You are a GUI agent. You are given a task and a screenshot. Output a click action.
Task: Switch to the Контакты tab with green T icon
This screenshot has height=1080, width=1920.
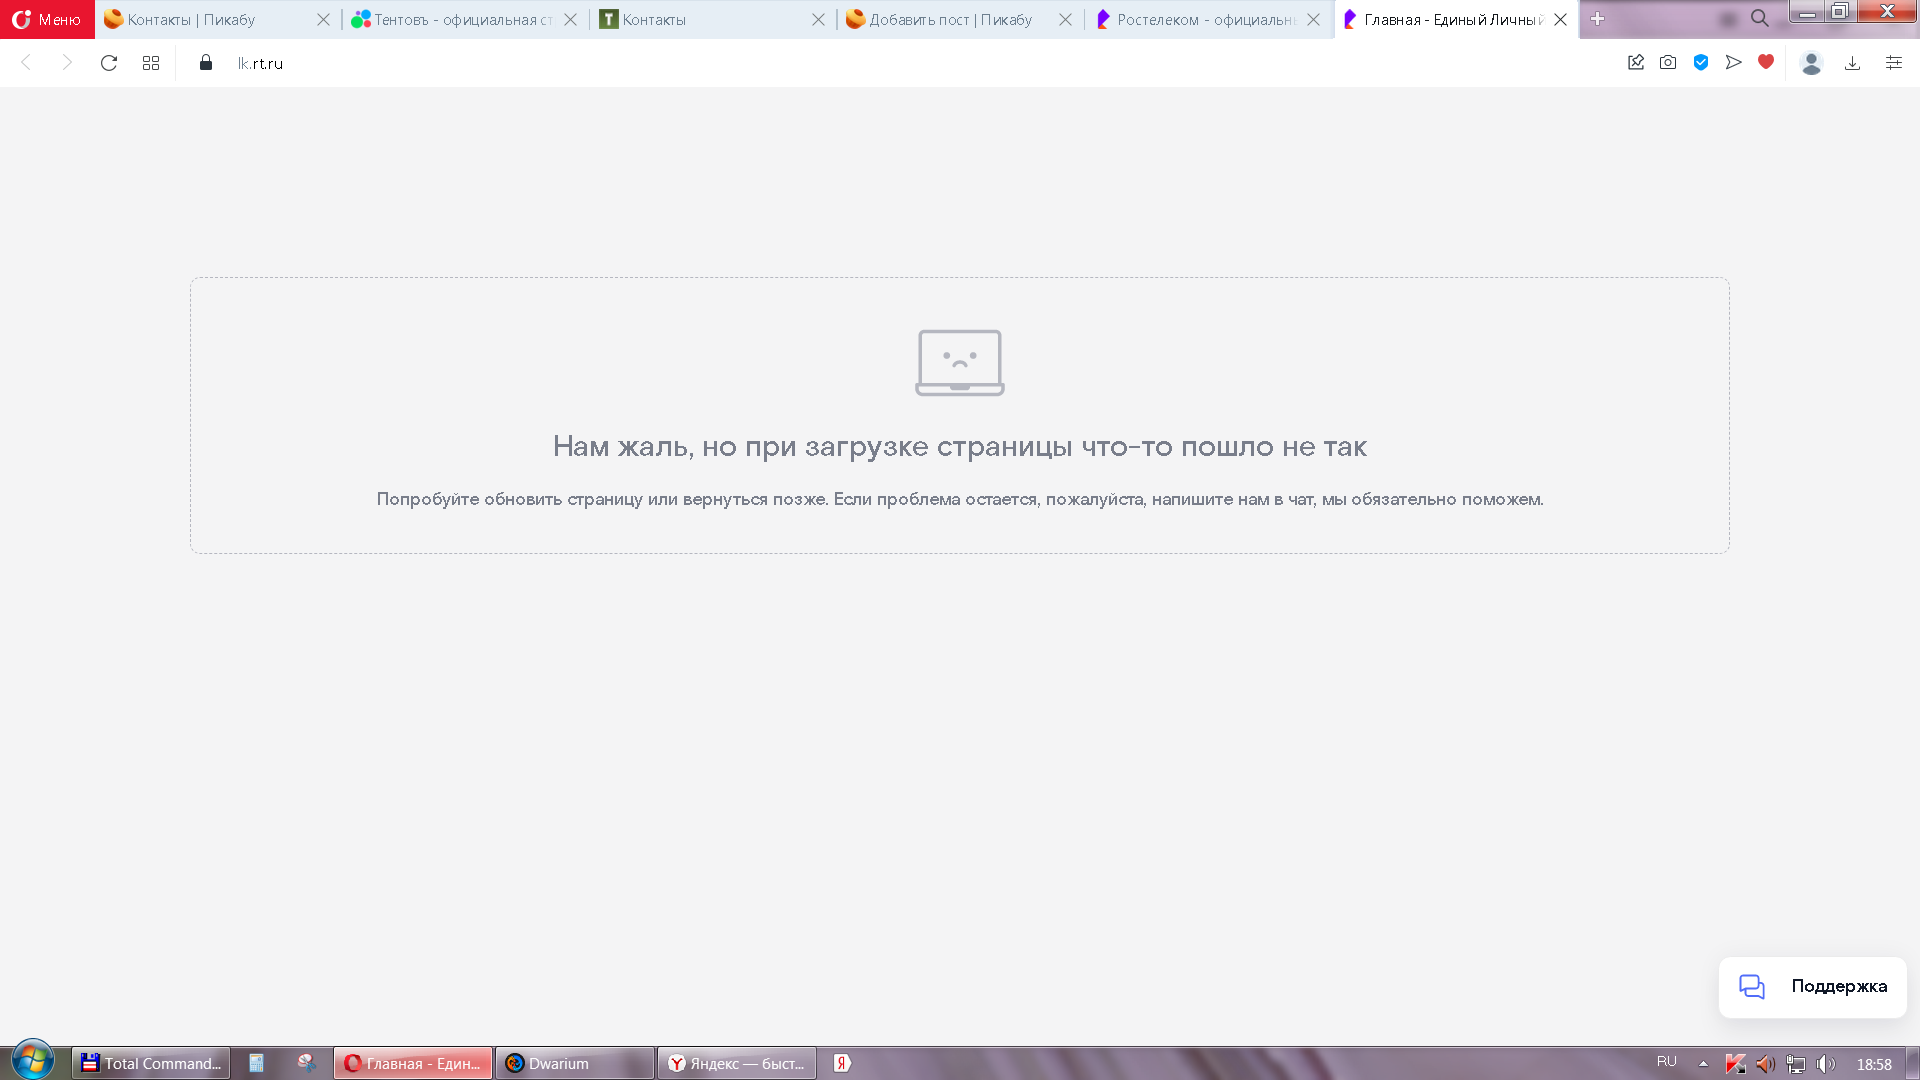(710, 19)
